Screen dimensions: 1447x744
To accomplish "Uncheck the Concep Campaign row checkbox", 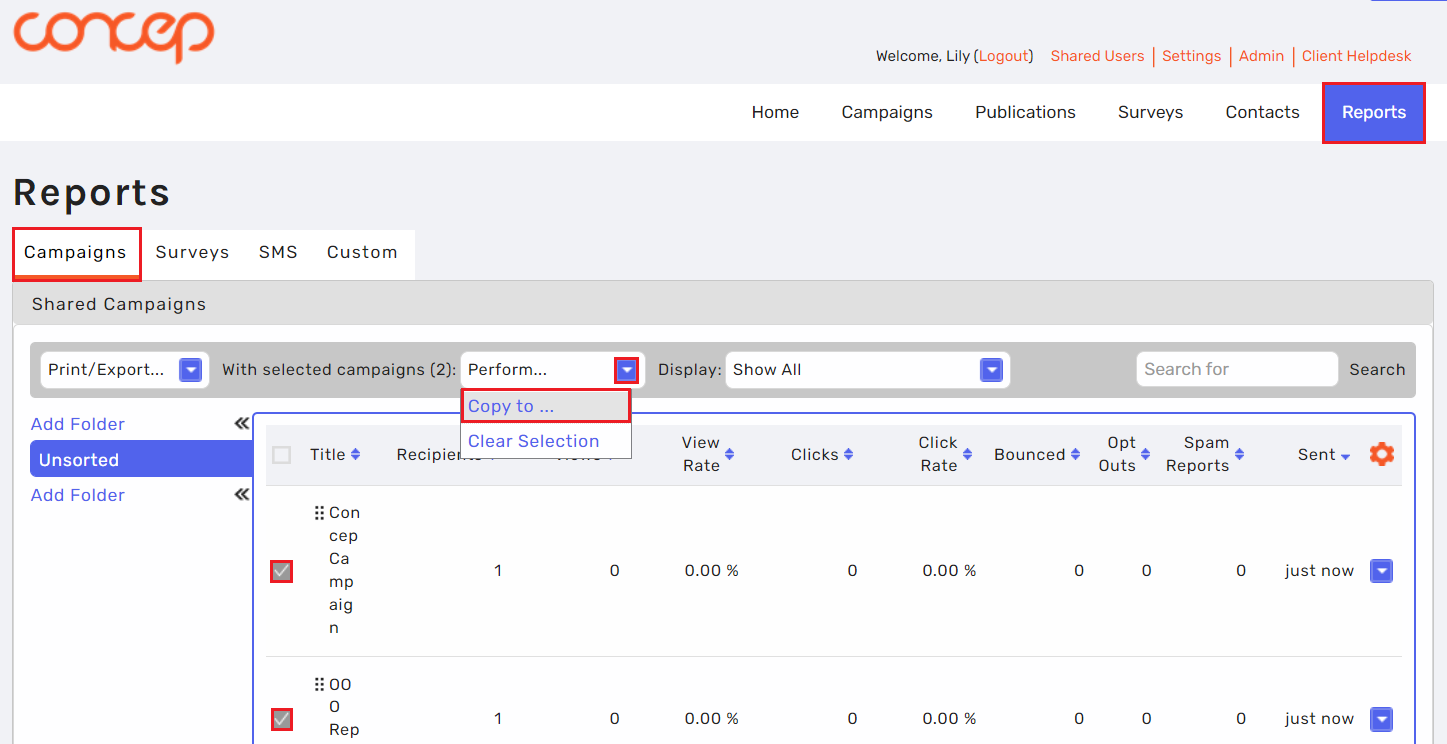I will (x=282, y=571).
